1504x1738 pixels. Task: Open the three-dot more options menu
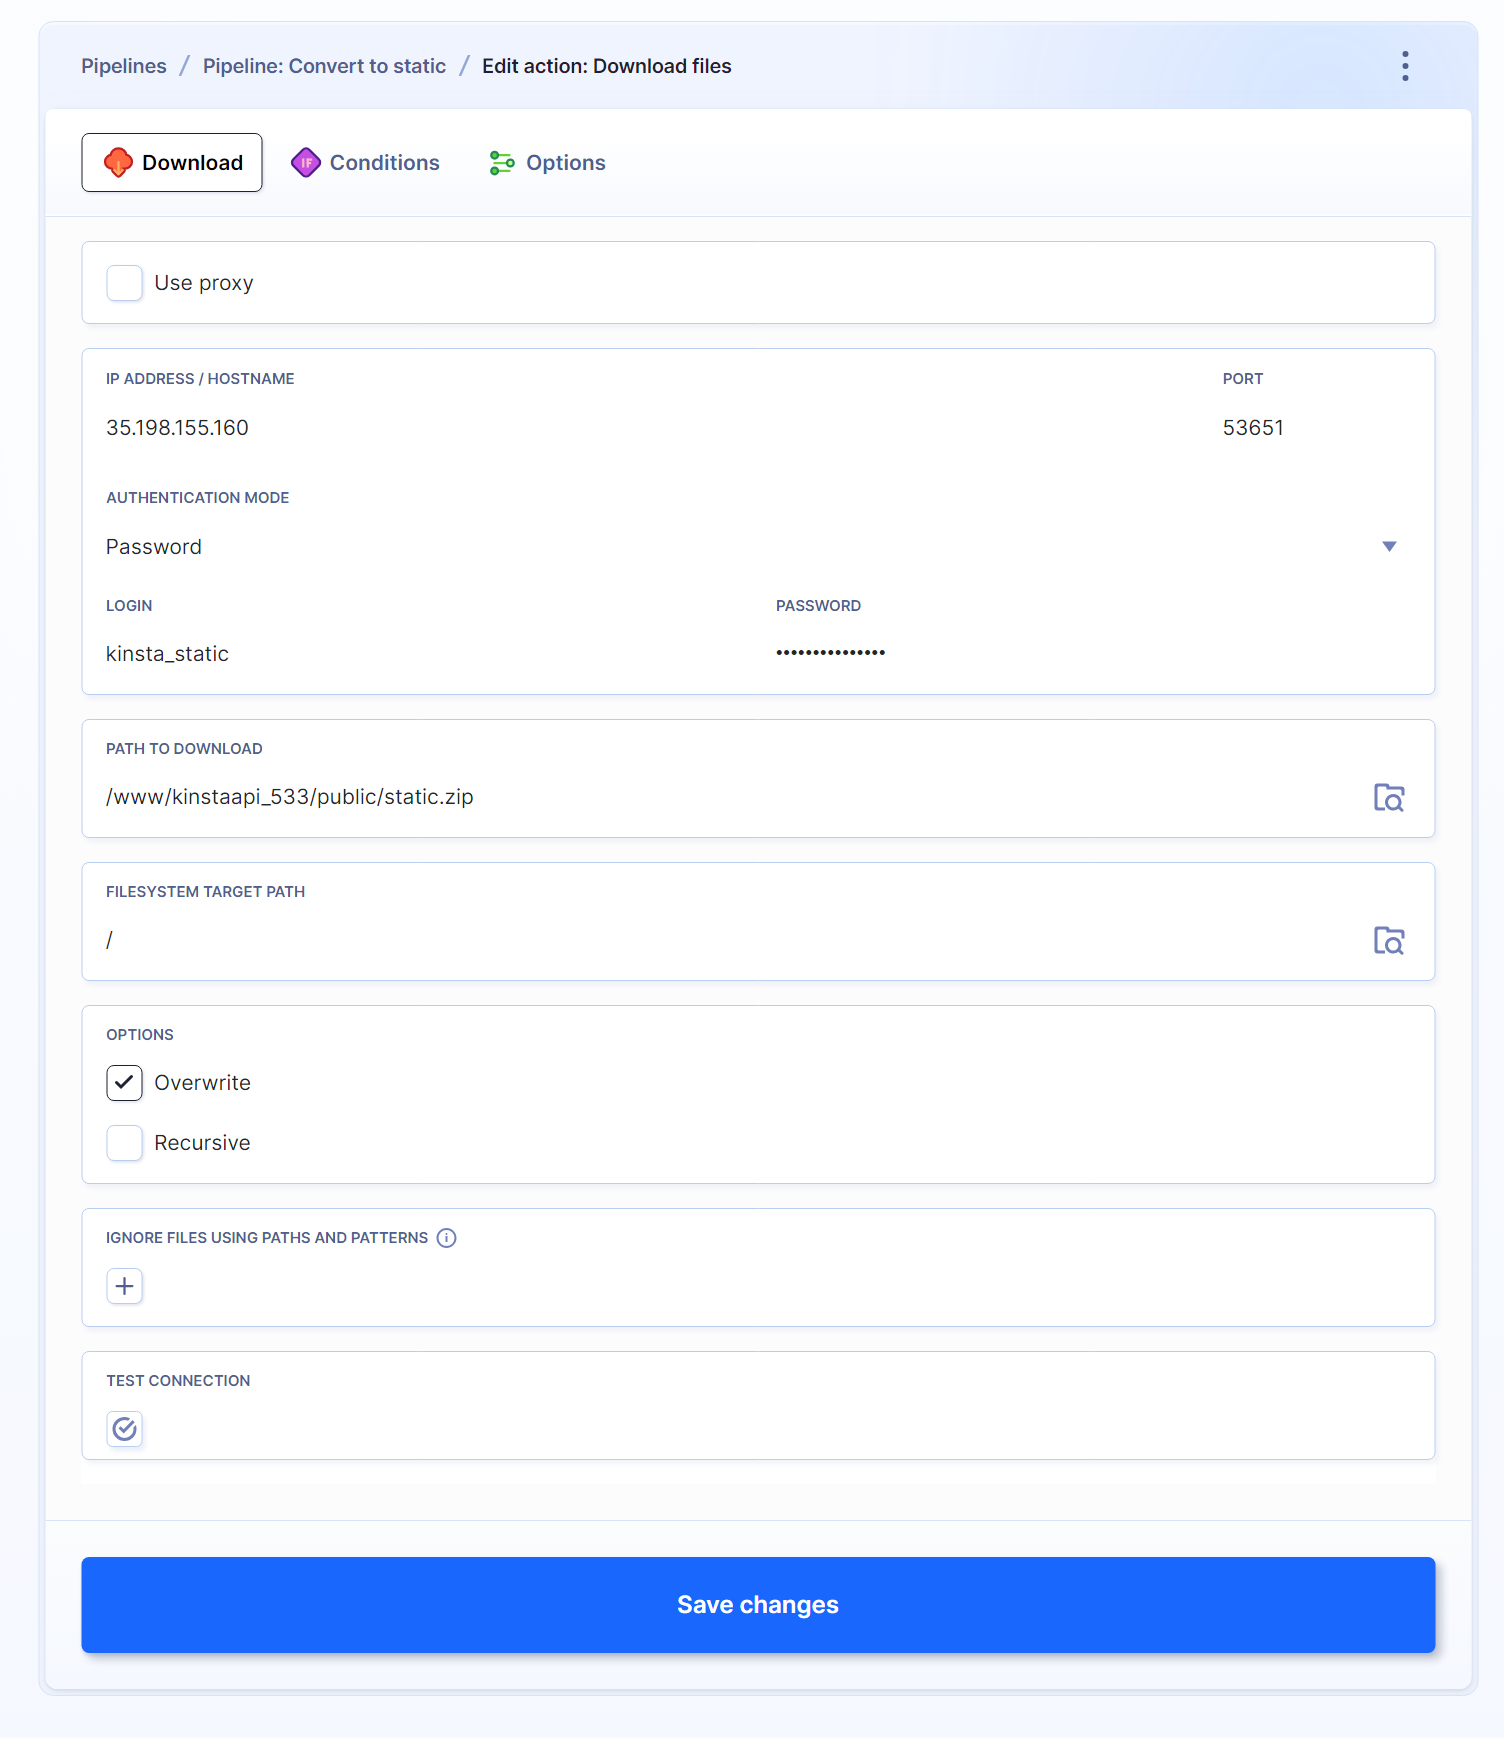pos(1405,66)
